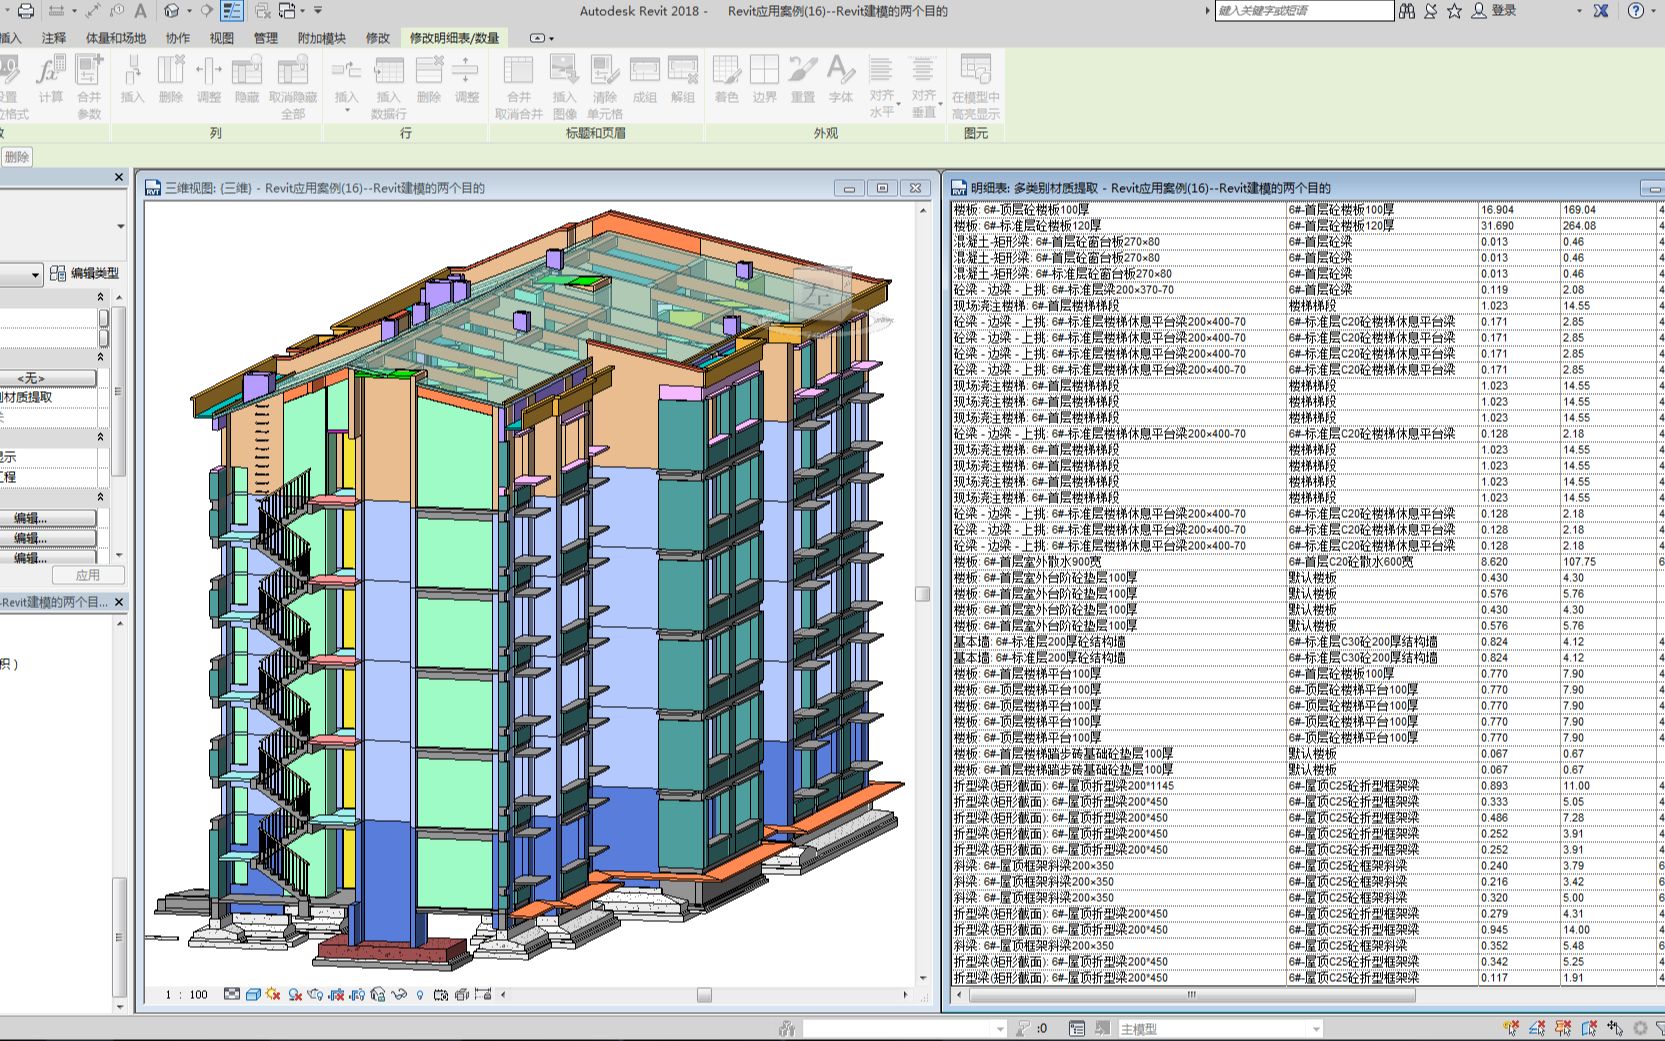Click the favorites star icon in title bar
Screen dimensions: 1665x1041
[x=1454, y=11]
